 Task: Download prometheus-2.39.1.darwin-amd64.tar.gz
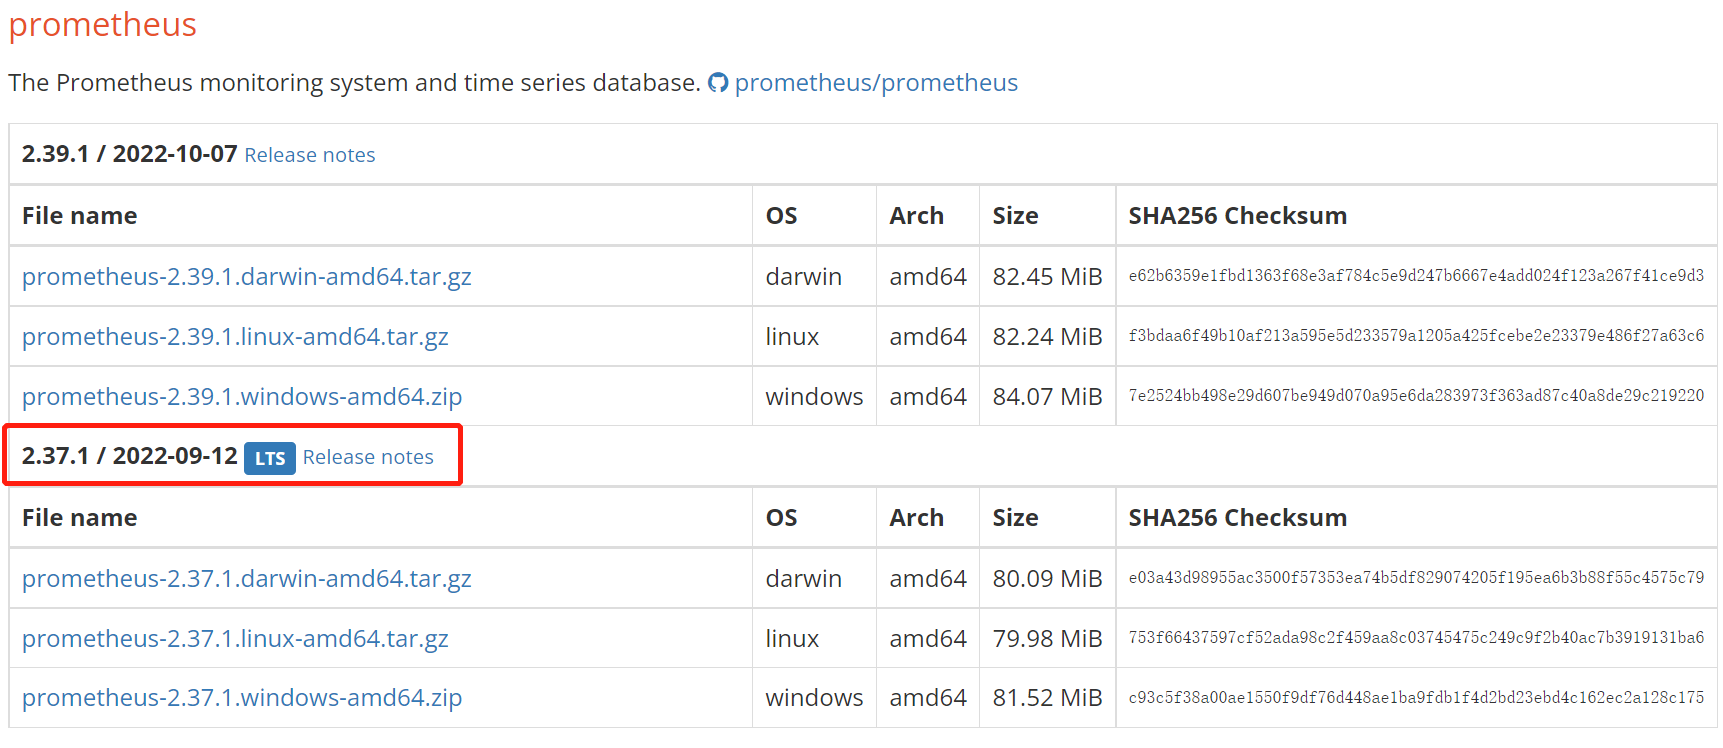[x=247, y=277]
